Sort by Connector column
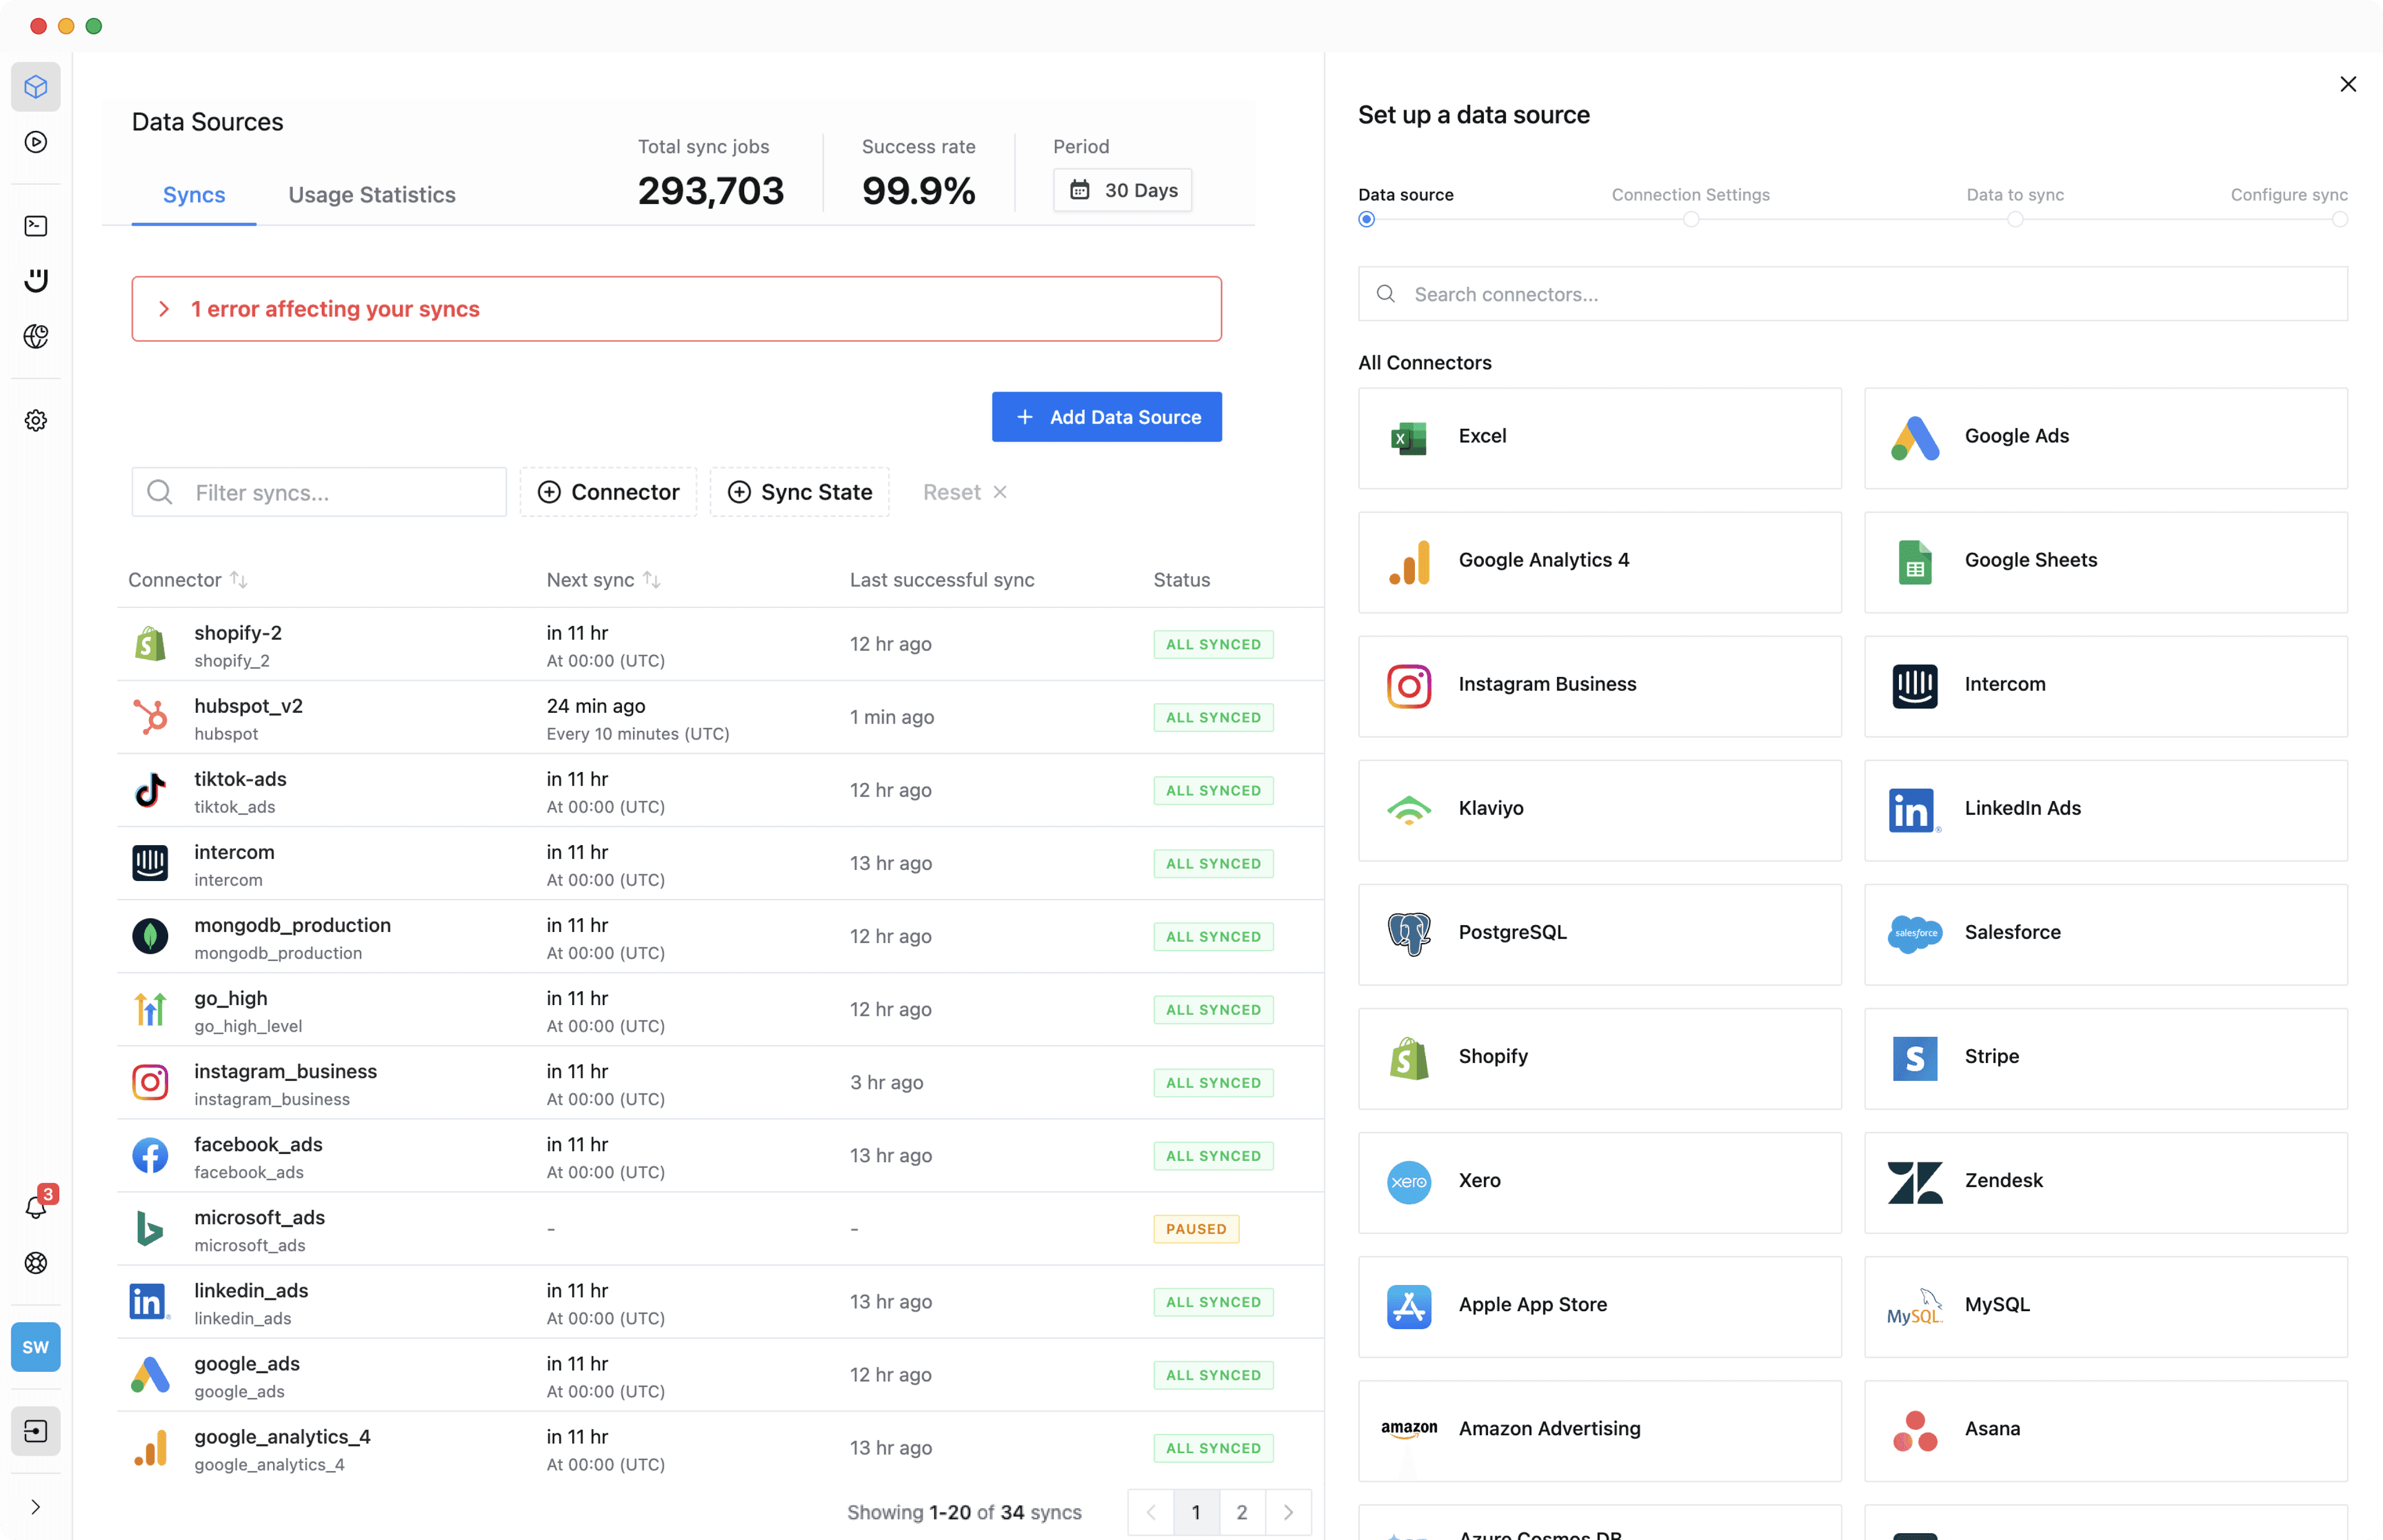 pos(188,580)
